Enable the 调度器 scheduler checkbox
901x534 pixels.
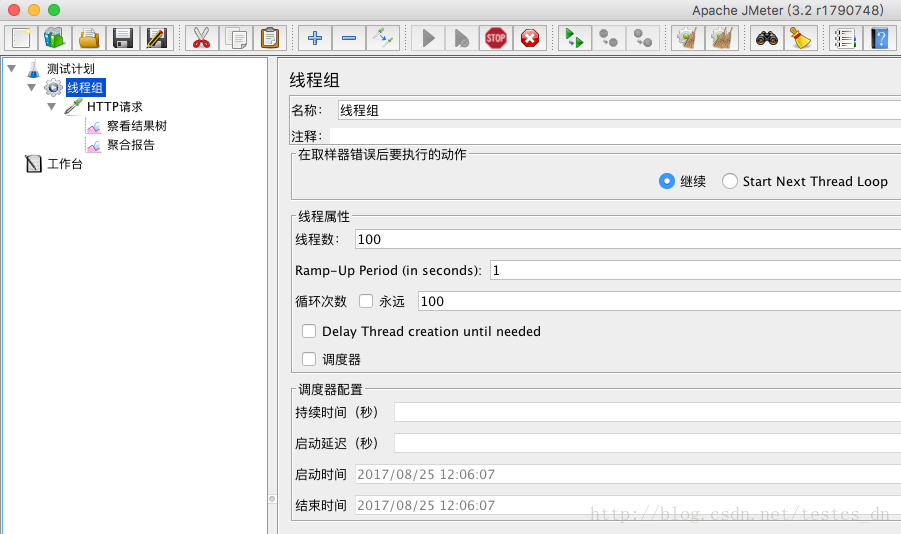[x=309, y=359]
